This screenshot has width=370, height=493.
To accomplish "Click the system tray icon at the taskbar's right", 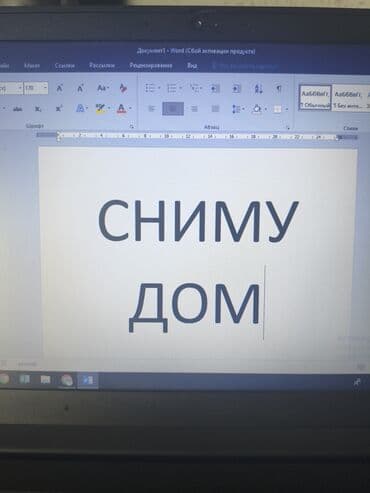I will point(357,382).
